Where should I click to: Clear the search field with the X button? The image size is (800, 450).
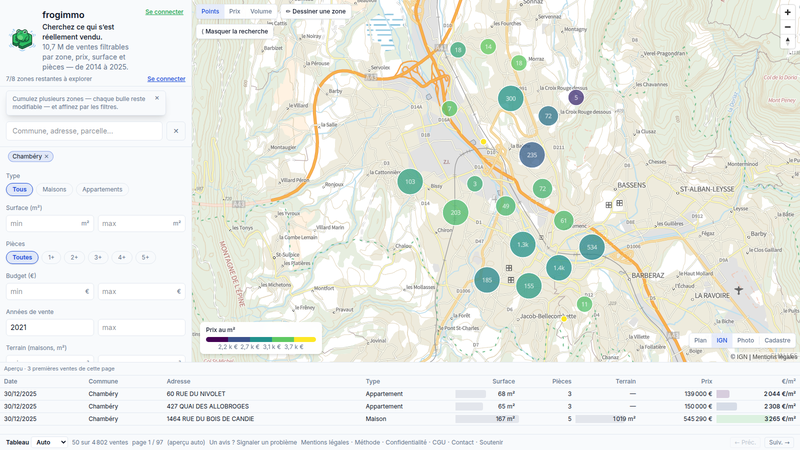coord(176,131)
